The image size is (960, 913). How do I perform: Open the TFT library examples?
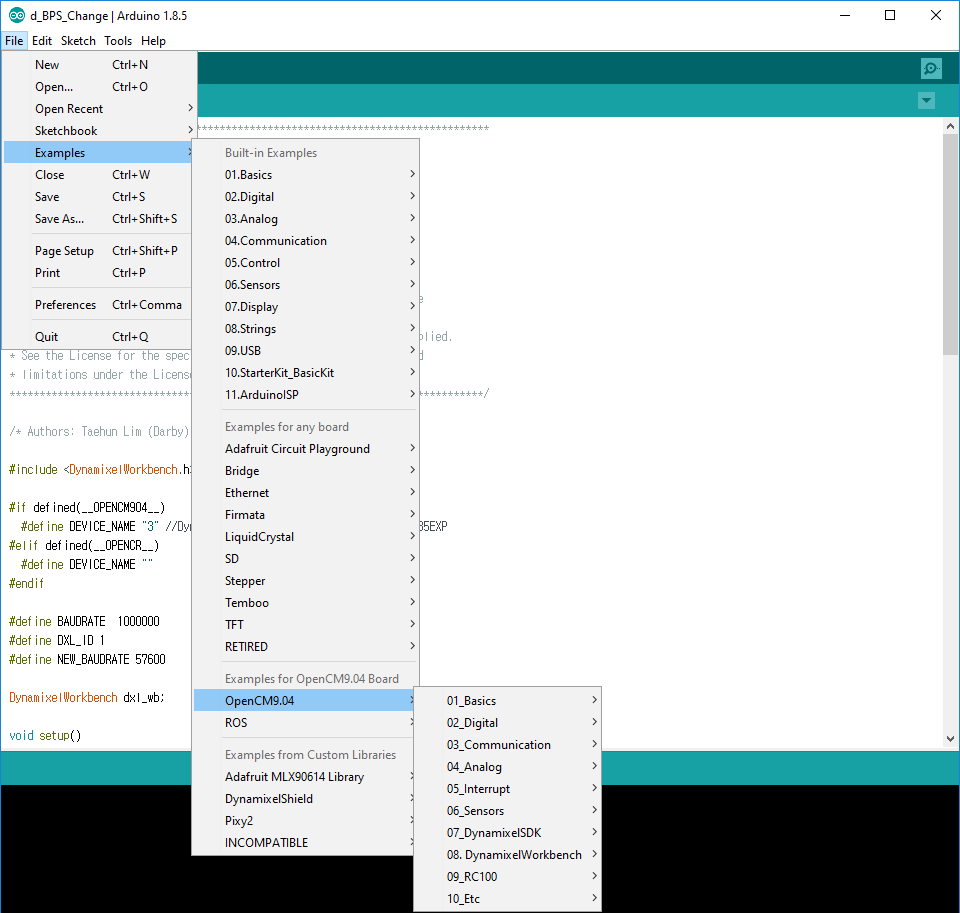(x=306, y=625)
